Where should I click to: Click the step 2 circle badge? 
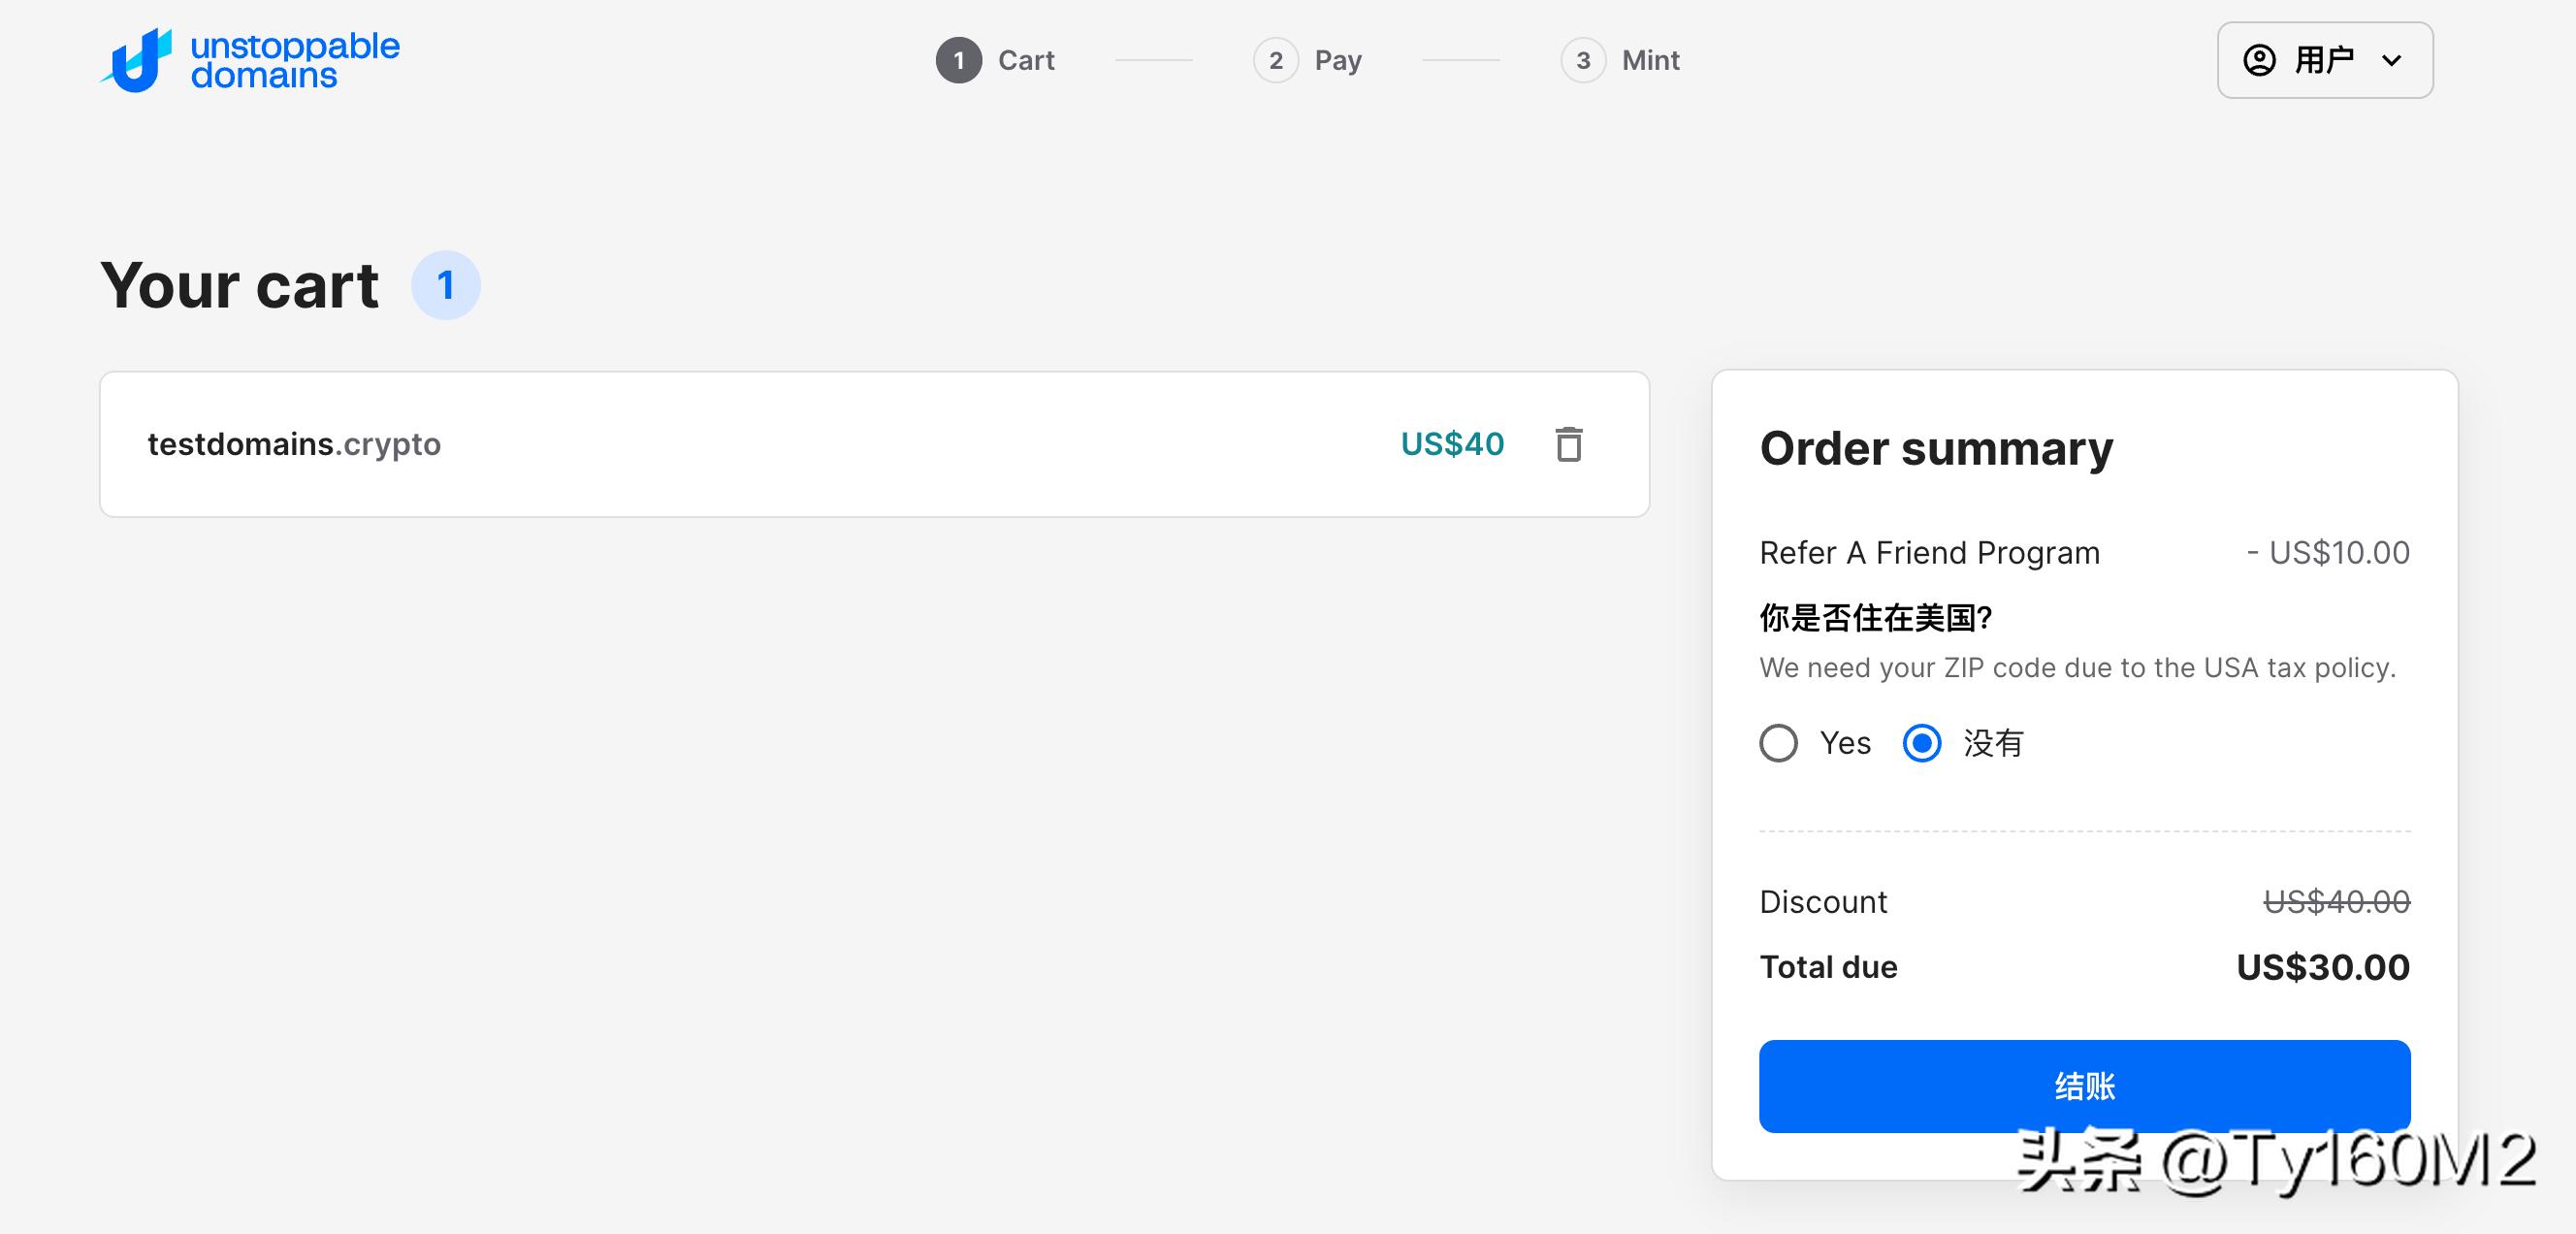pyautogui.click(x=1275, y=60)
